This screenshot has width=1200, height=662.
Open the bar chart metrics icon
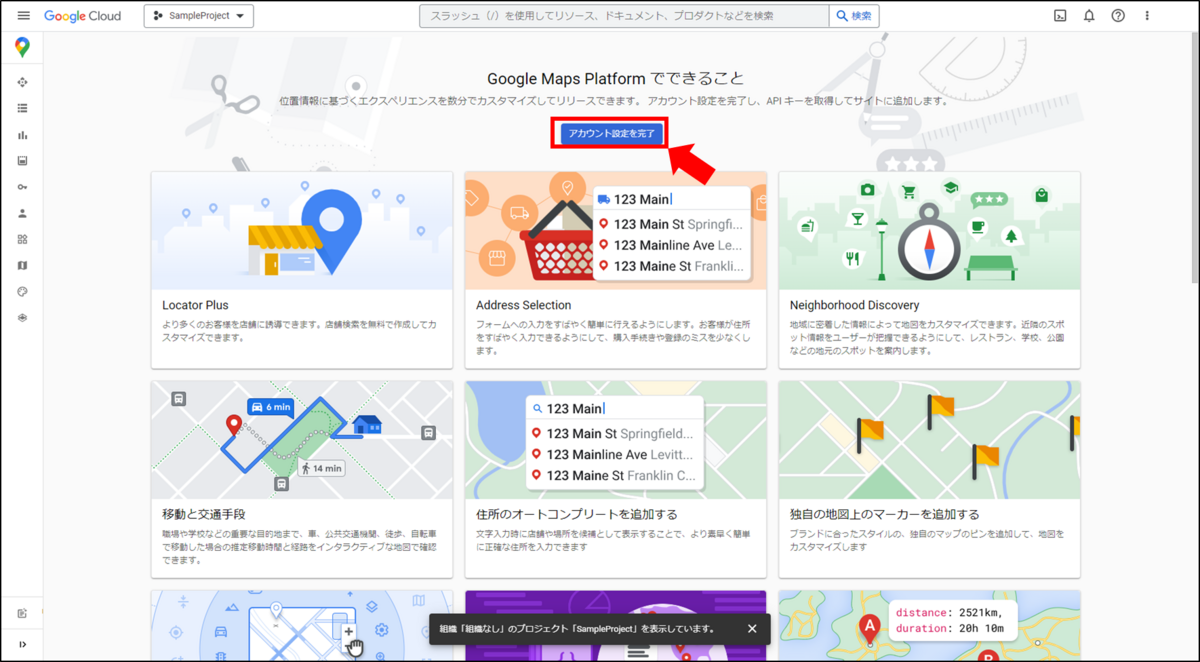click(x=22, y=135)
